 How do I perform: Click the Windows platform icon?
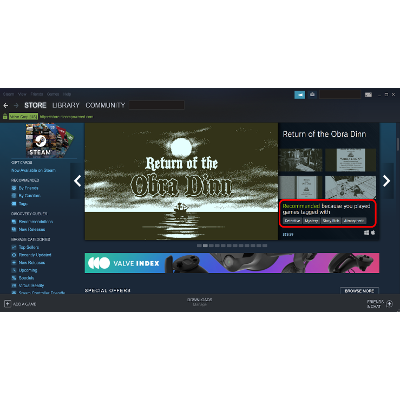(366, 233)
